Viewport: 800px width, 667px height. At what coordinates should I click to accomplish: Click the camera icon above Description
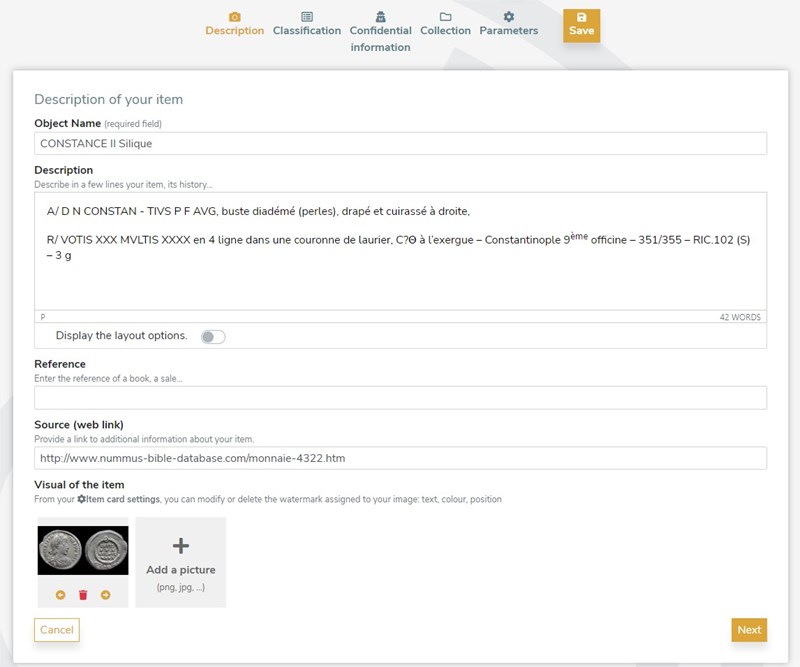point(234,17)
